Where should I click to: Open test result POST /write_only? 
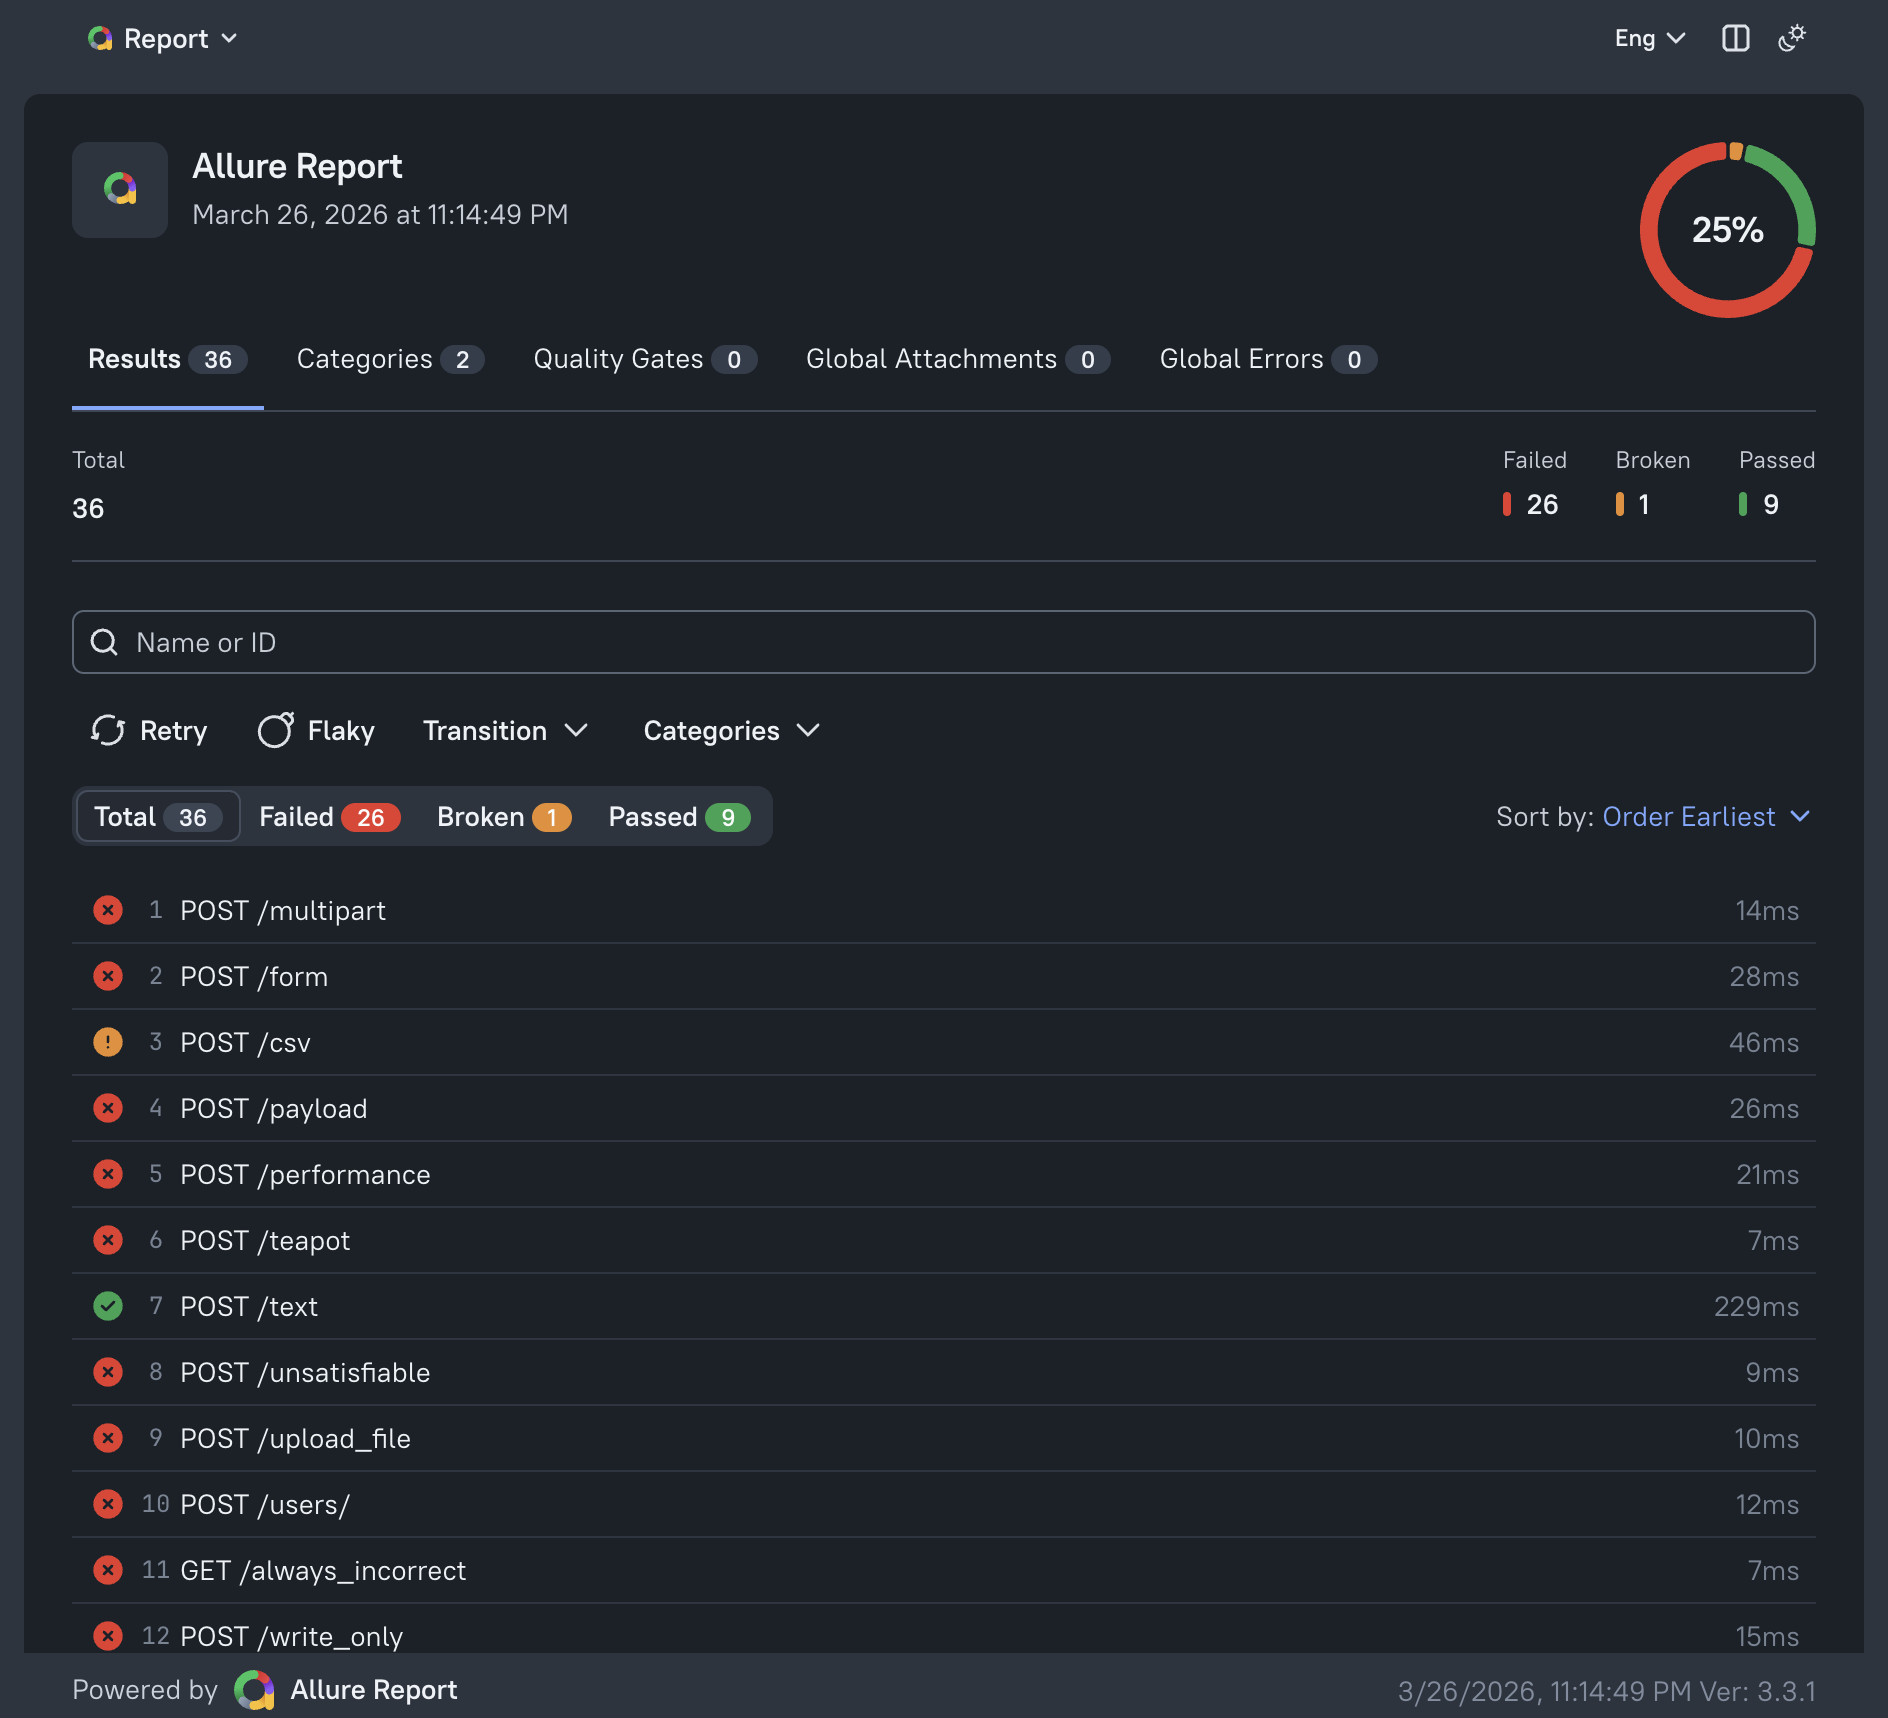click(944, 1630)
